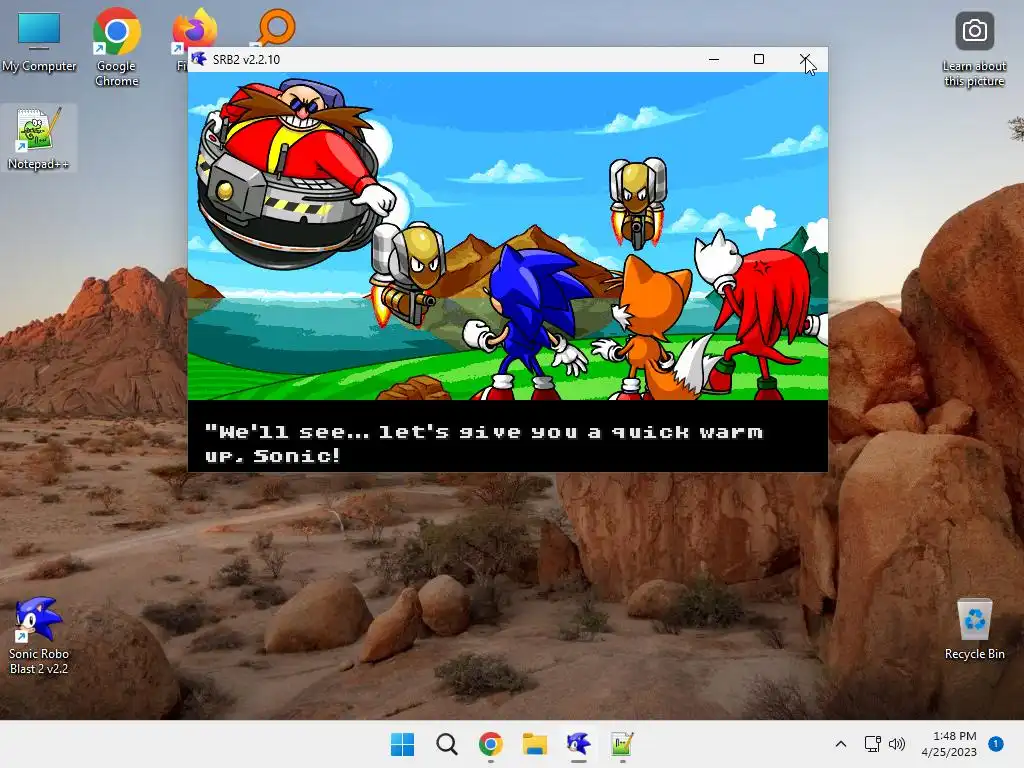The height and width of the screenshot is (768, 1024).
Task: Click the SRB2 v2.2.10 title text
Action: point(246,59)
